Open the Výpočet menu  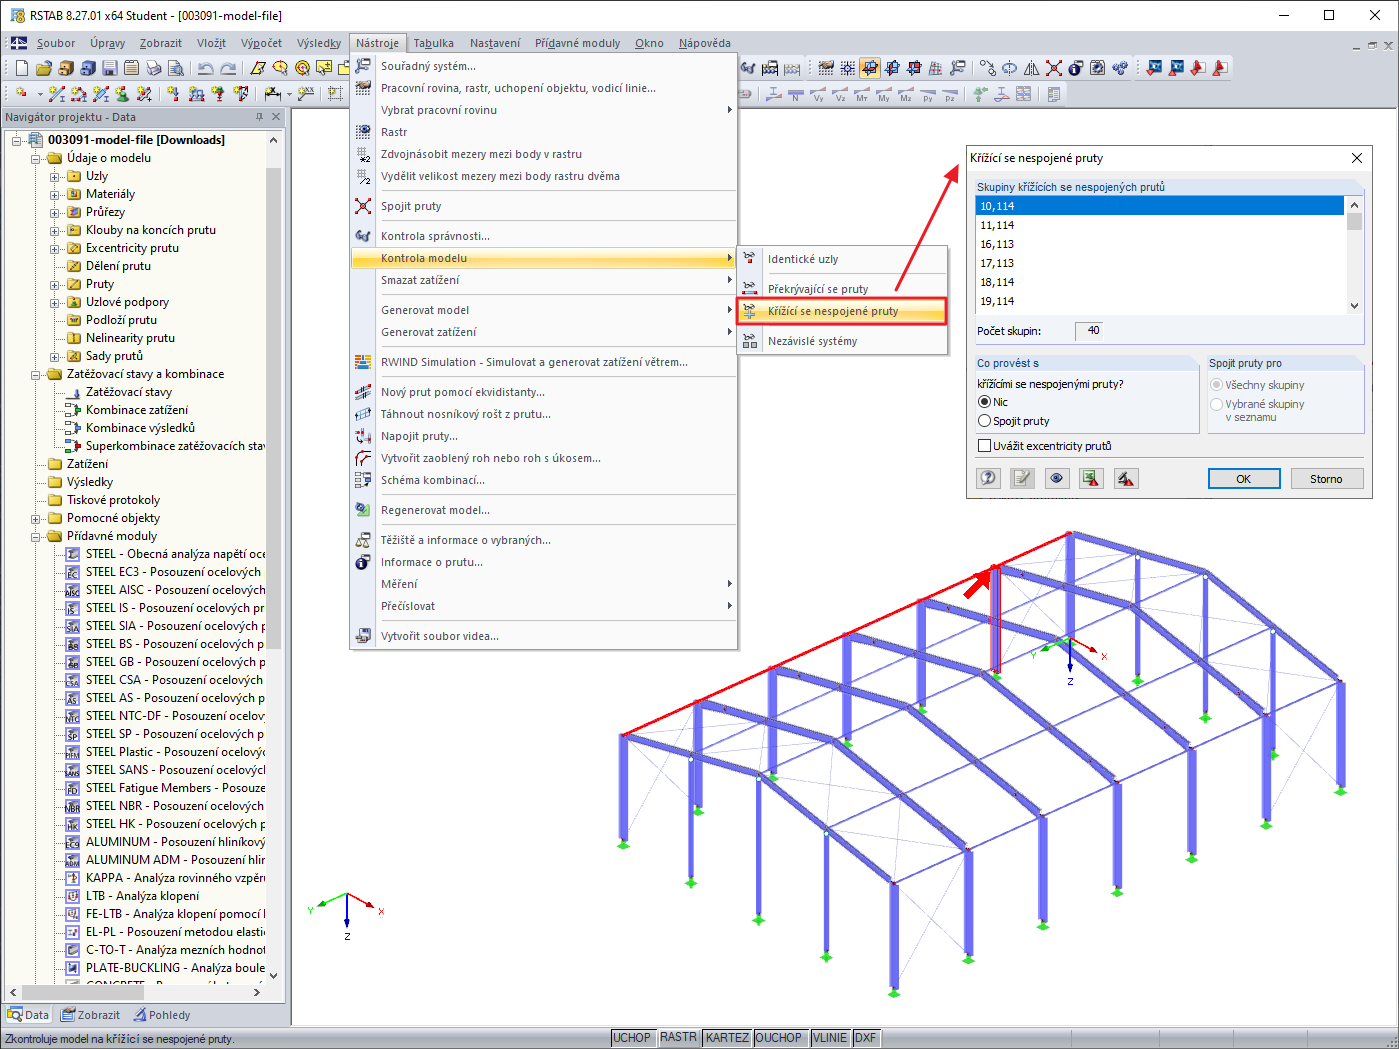tap(261, 43)
